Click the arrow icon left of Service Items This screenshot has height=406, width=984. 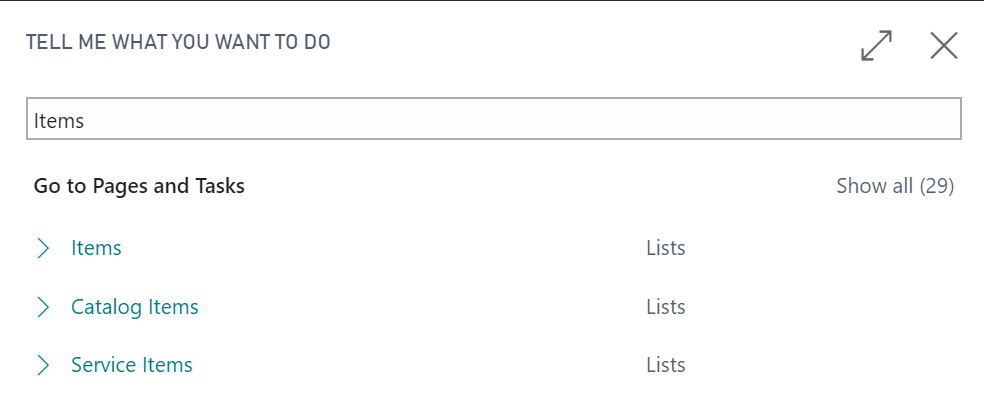pyautogui.click(x=43, y=365)
